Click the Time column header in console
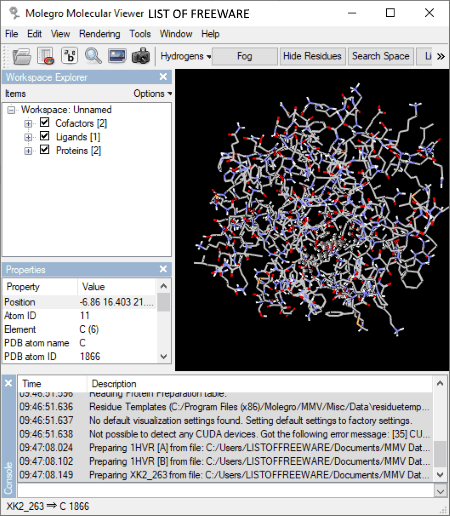450x516 pixels. 52,384
